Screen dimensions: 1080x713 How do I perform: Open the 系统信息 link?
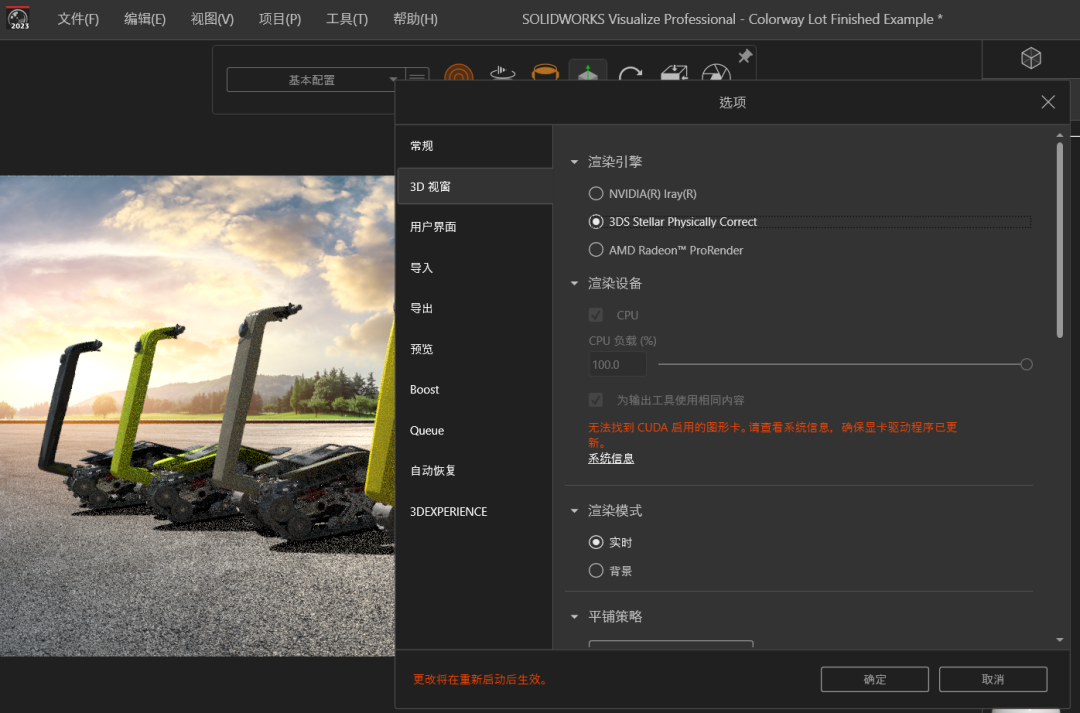pyautogui.click(x=611, y=457)
